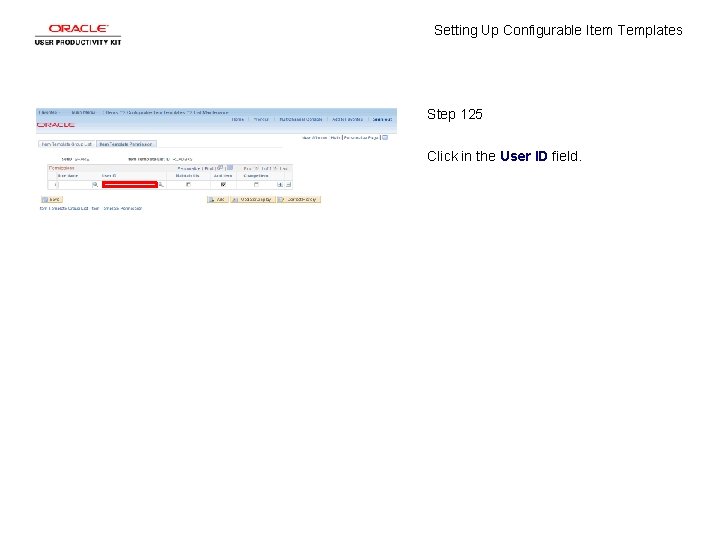Sort by the Role Name column header

tap(68, 176)
